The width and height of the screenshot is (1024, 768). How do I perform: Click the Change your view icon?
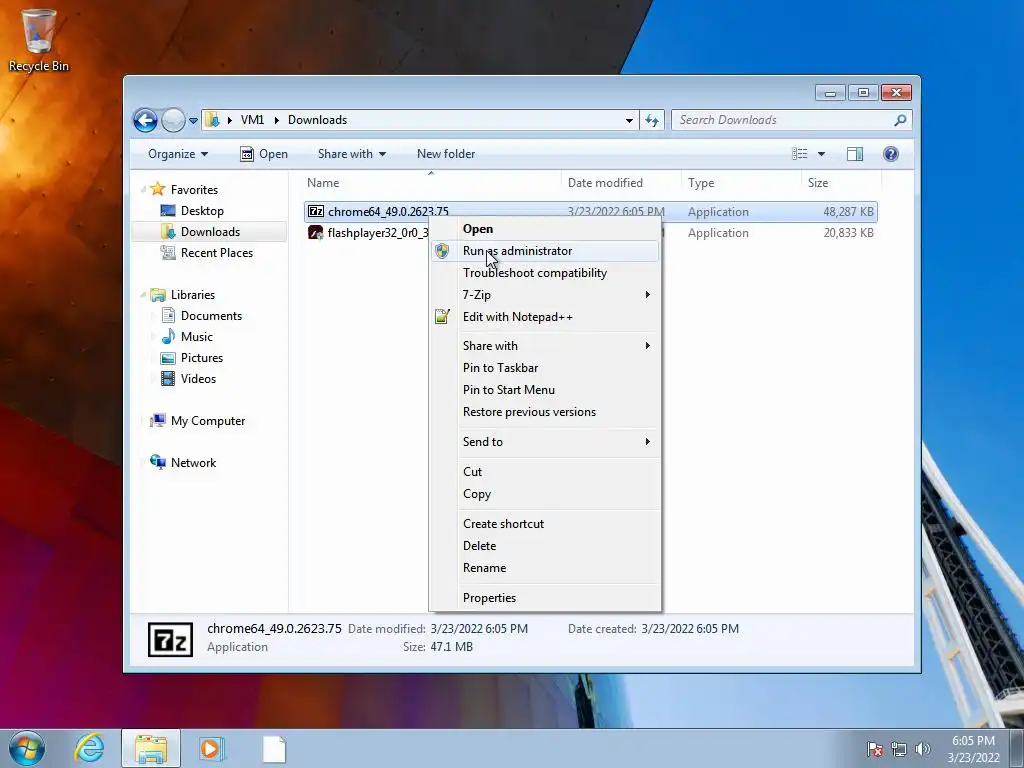click(799, 153)
